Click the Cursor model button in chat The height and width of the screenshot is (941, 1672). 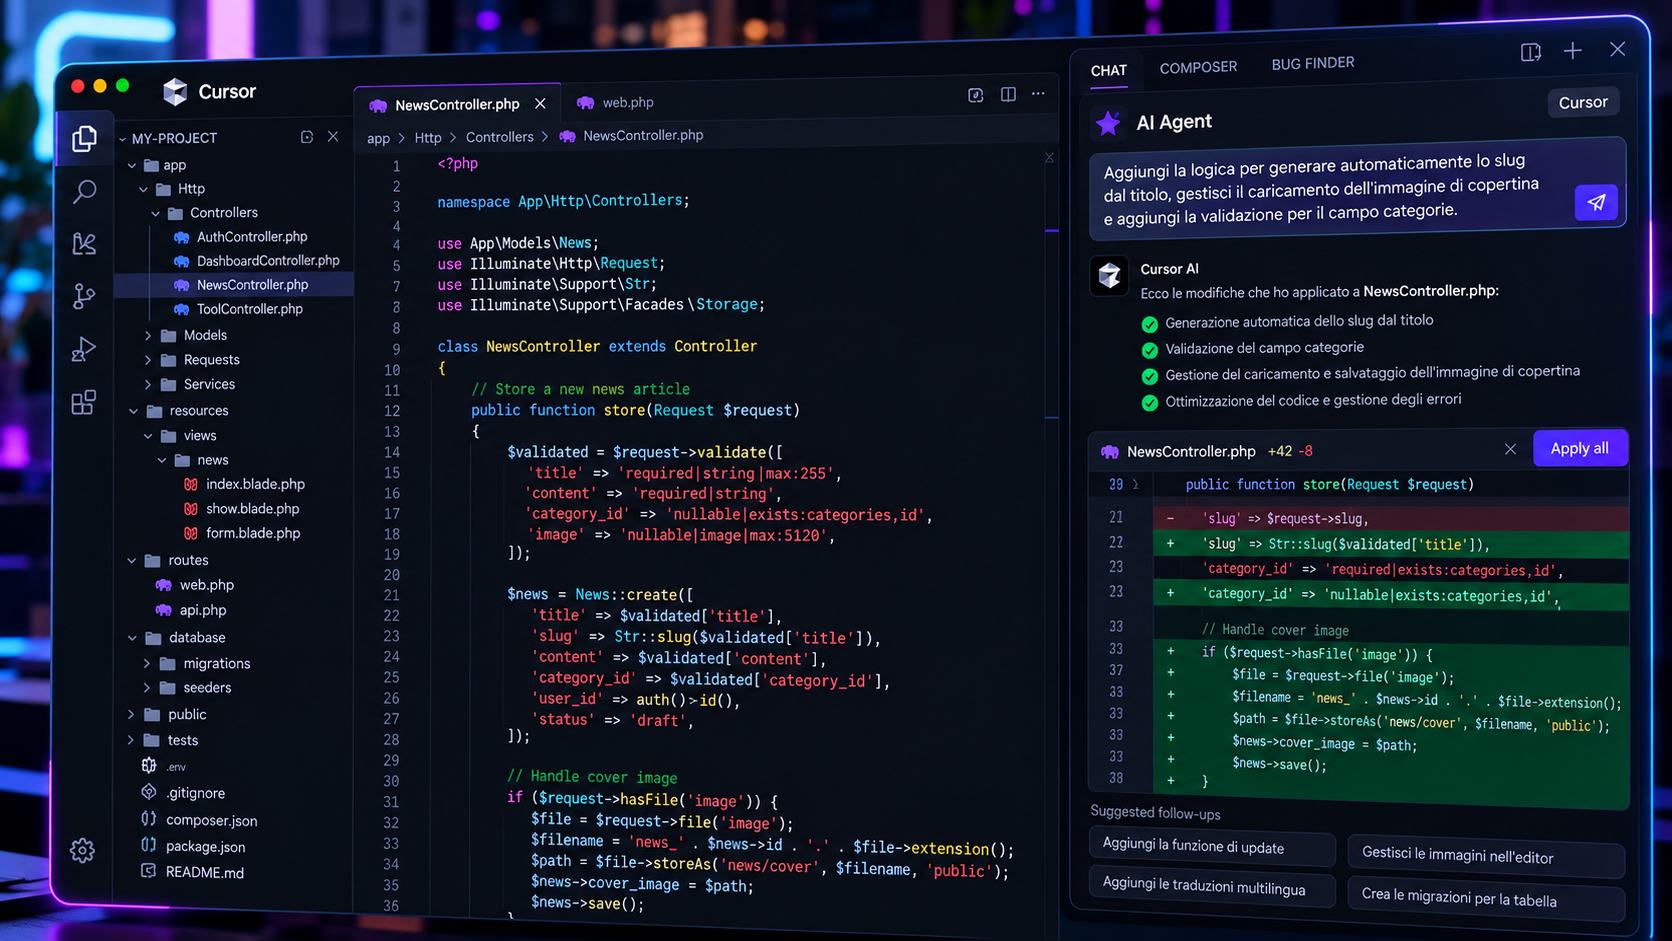(1583, 102)
